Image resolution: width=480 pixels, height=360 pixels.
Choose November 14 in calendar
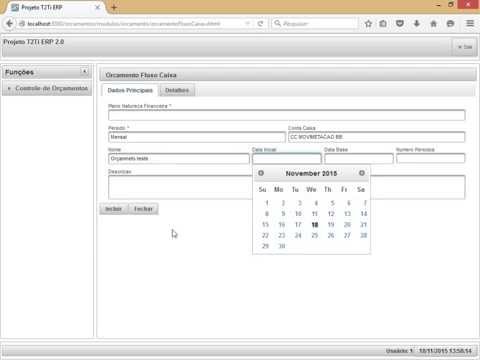coord(364,214)
